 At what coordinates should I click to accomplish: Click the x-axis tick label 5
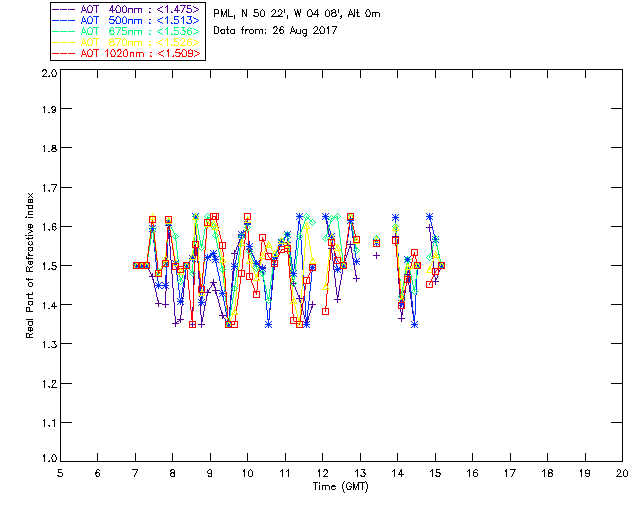point(60,473)
